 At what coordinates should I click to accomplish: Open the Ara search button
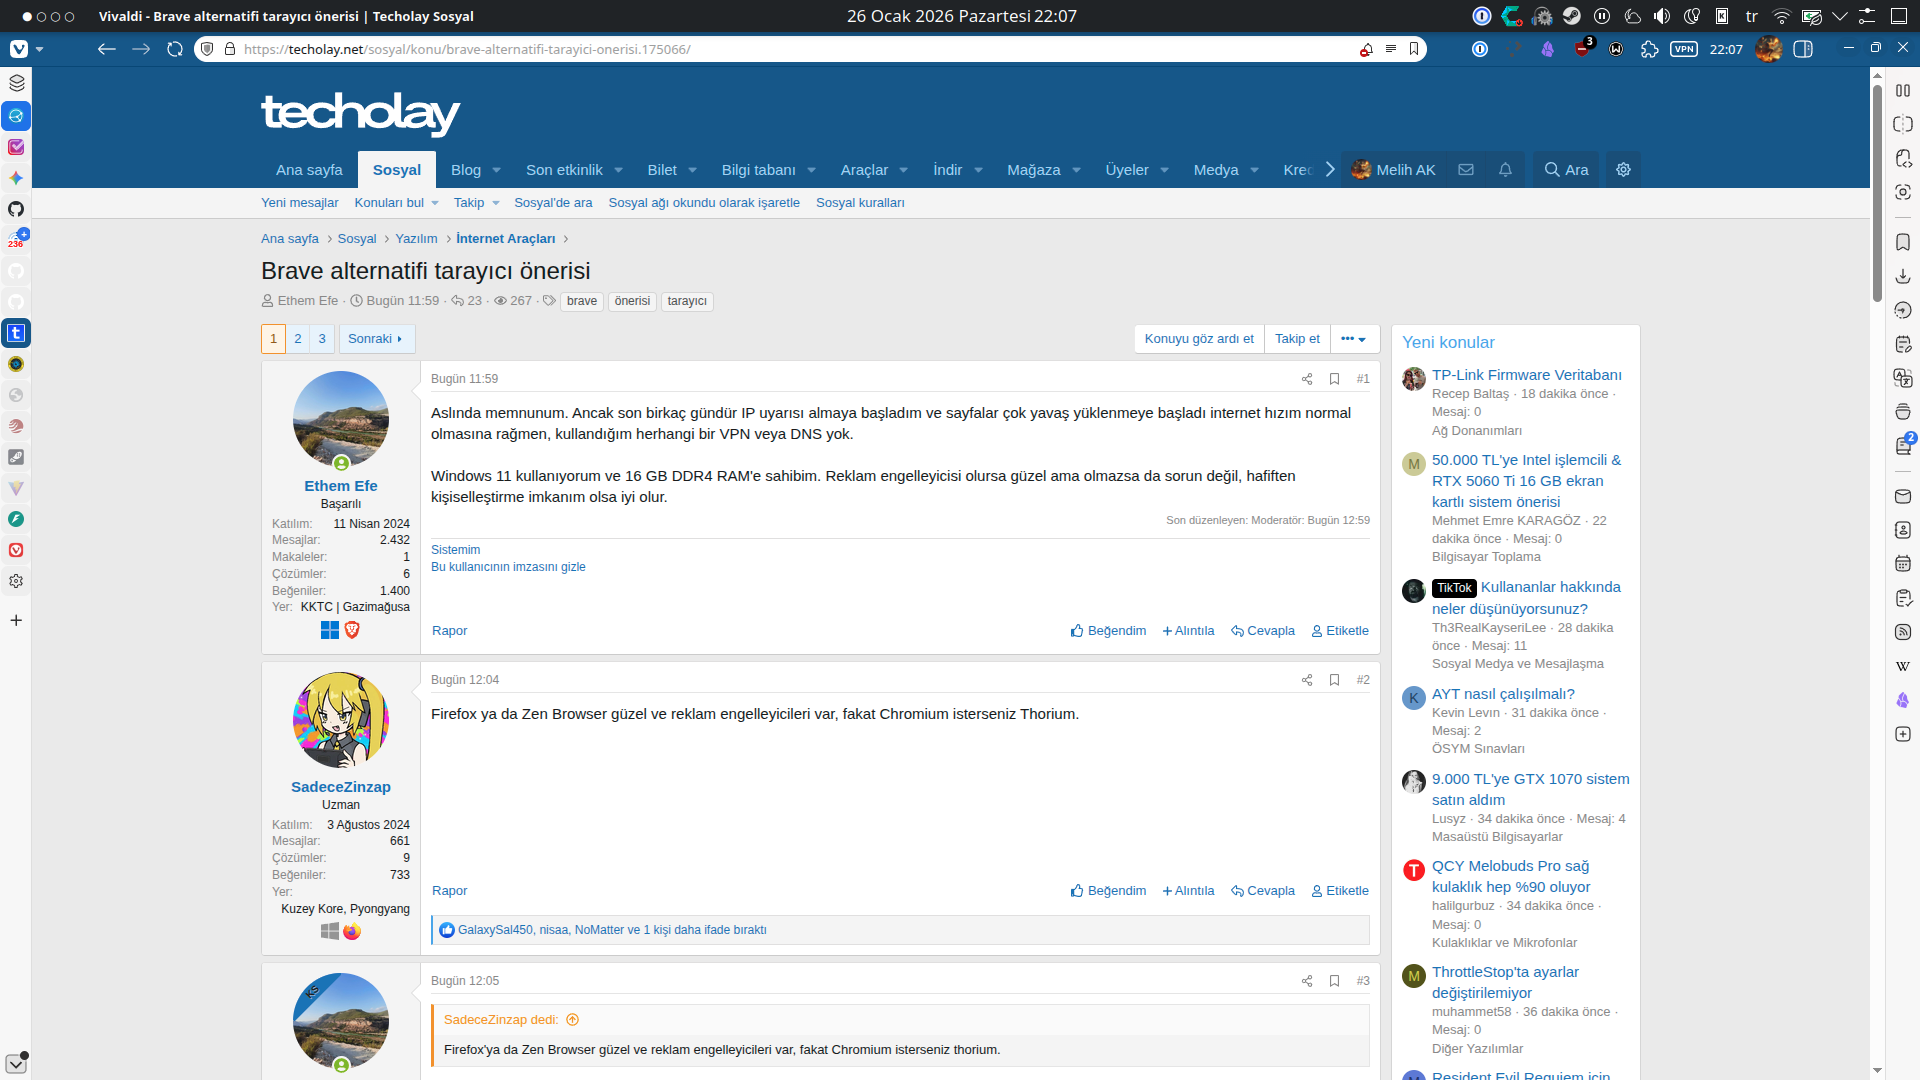(1566, 170)
